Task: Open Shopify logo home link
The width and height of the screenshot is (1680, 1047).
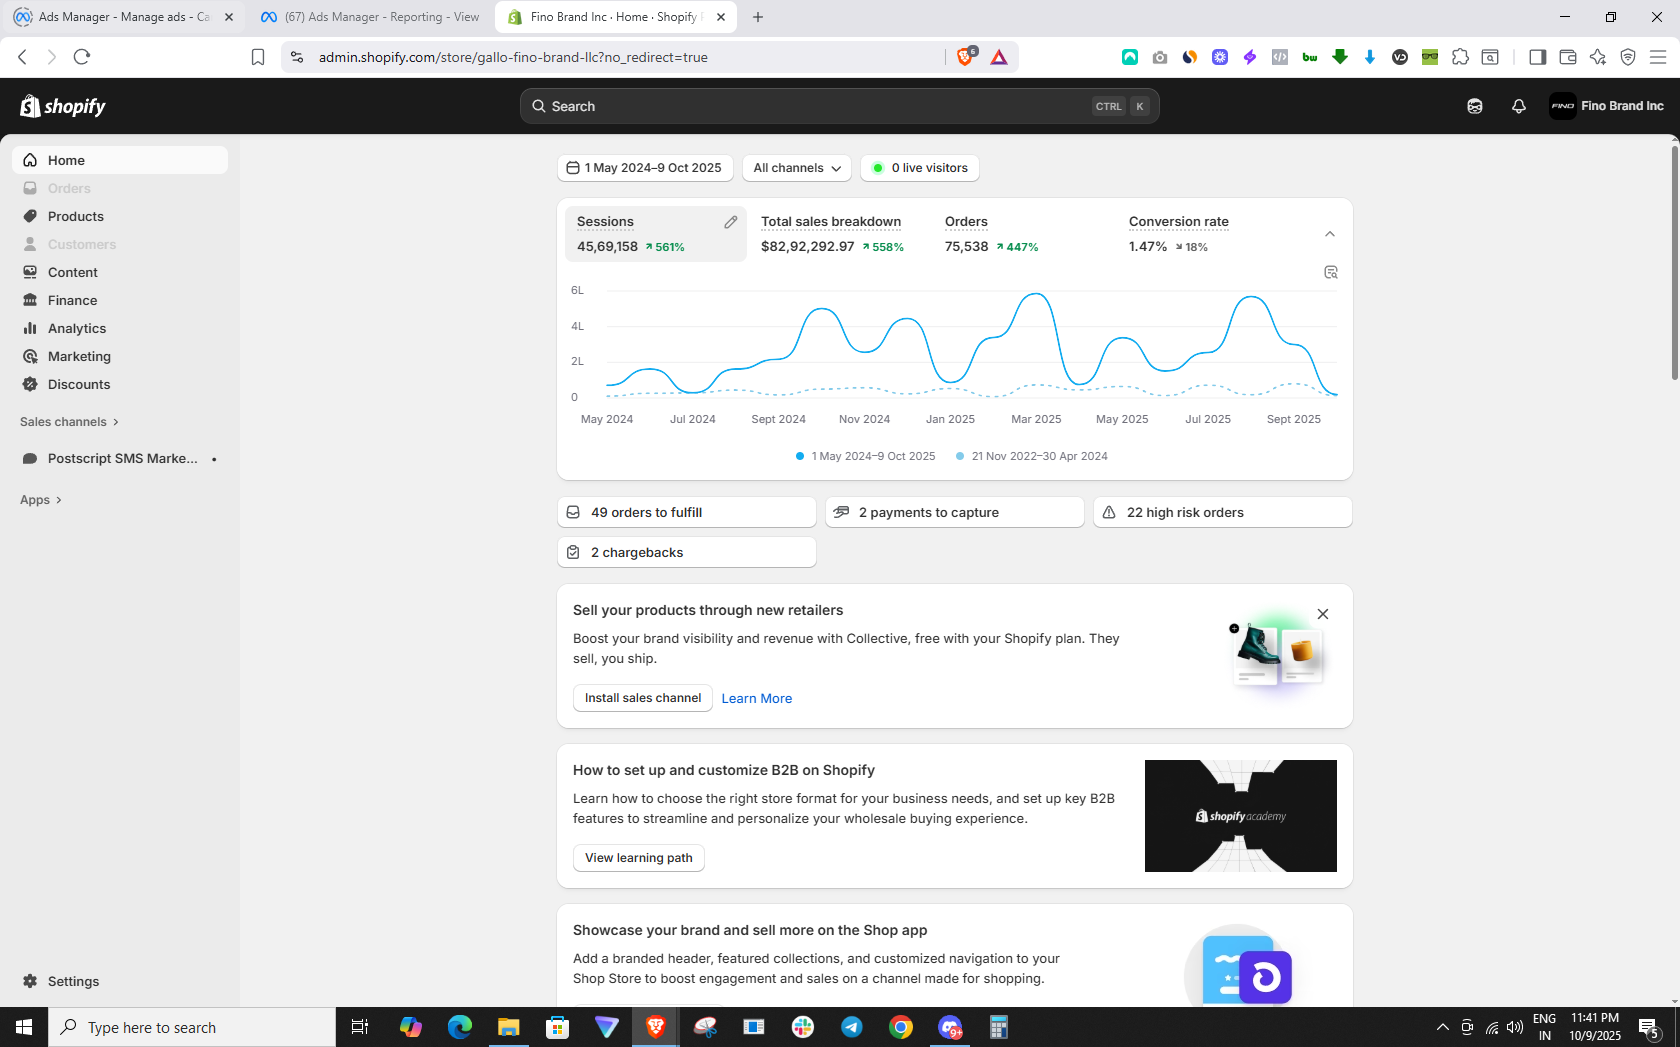Action: click(x=63, y=106)
